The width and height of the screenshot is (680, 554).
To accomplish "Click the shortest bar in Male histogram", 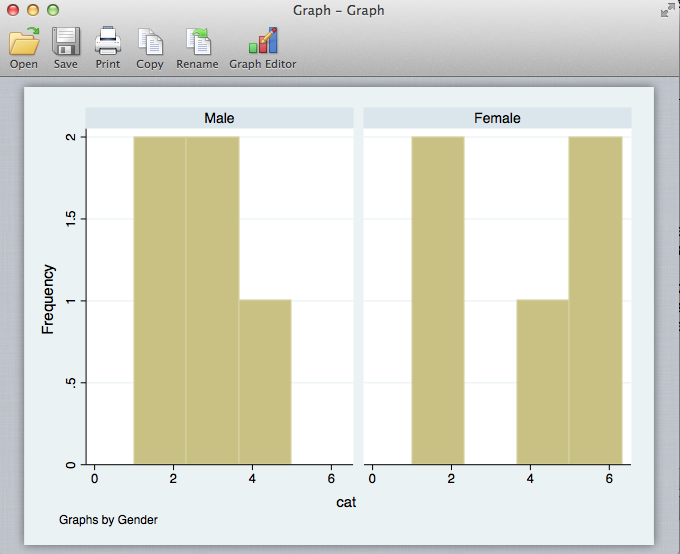I will pyautogui.click(x=265, y=381).
